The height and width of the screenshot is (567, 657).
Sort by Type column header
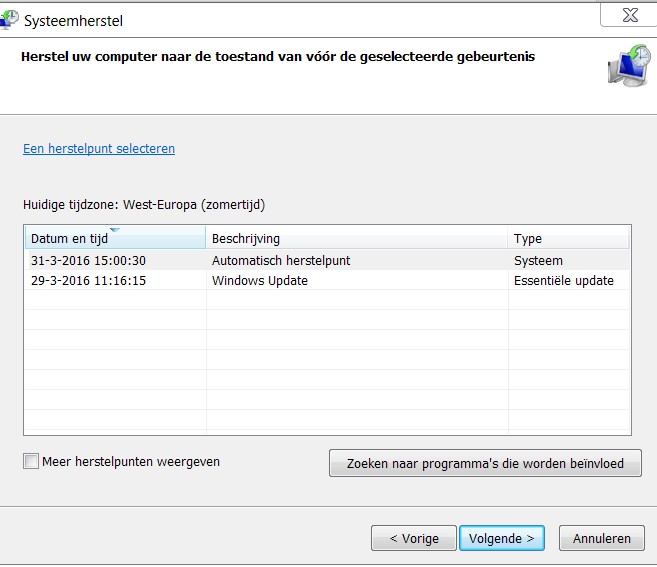[x=568, y=238]
